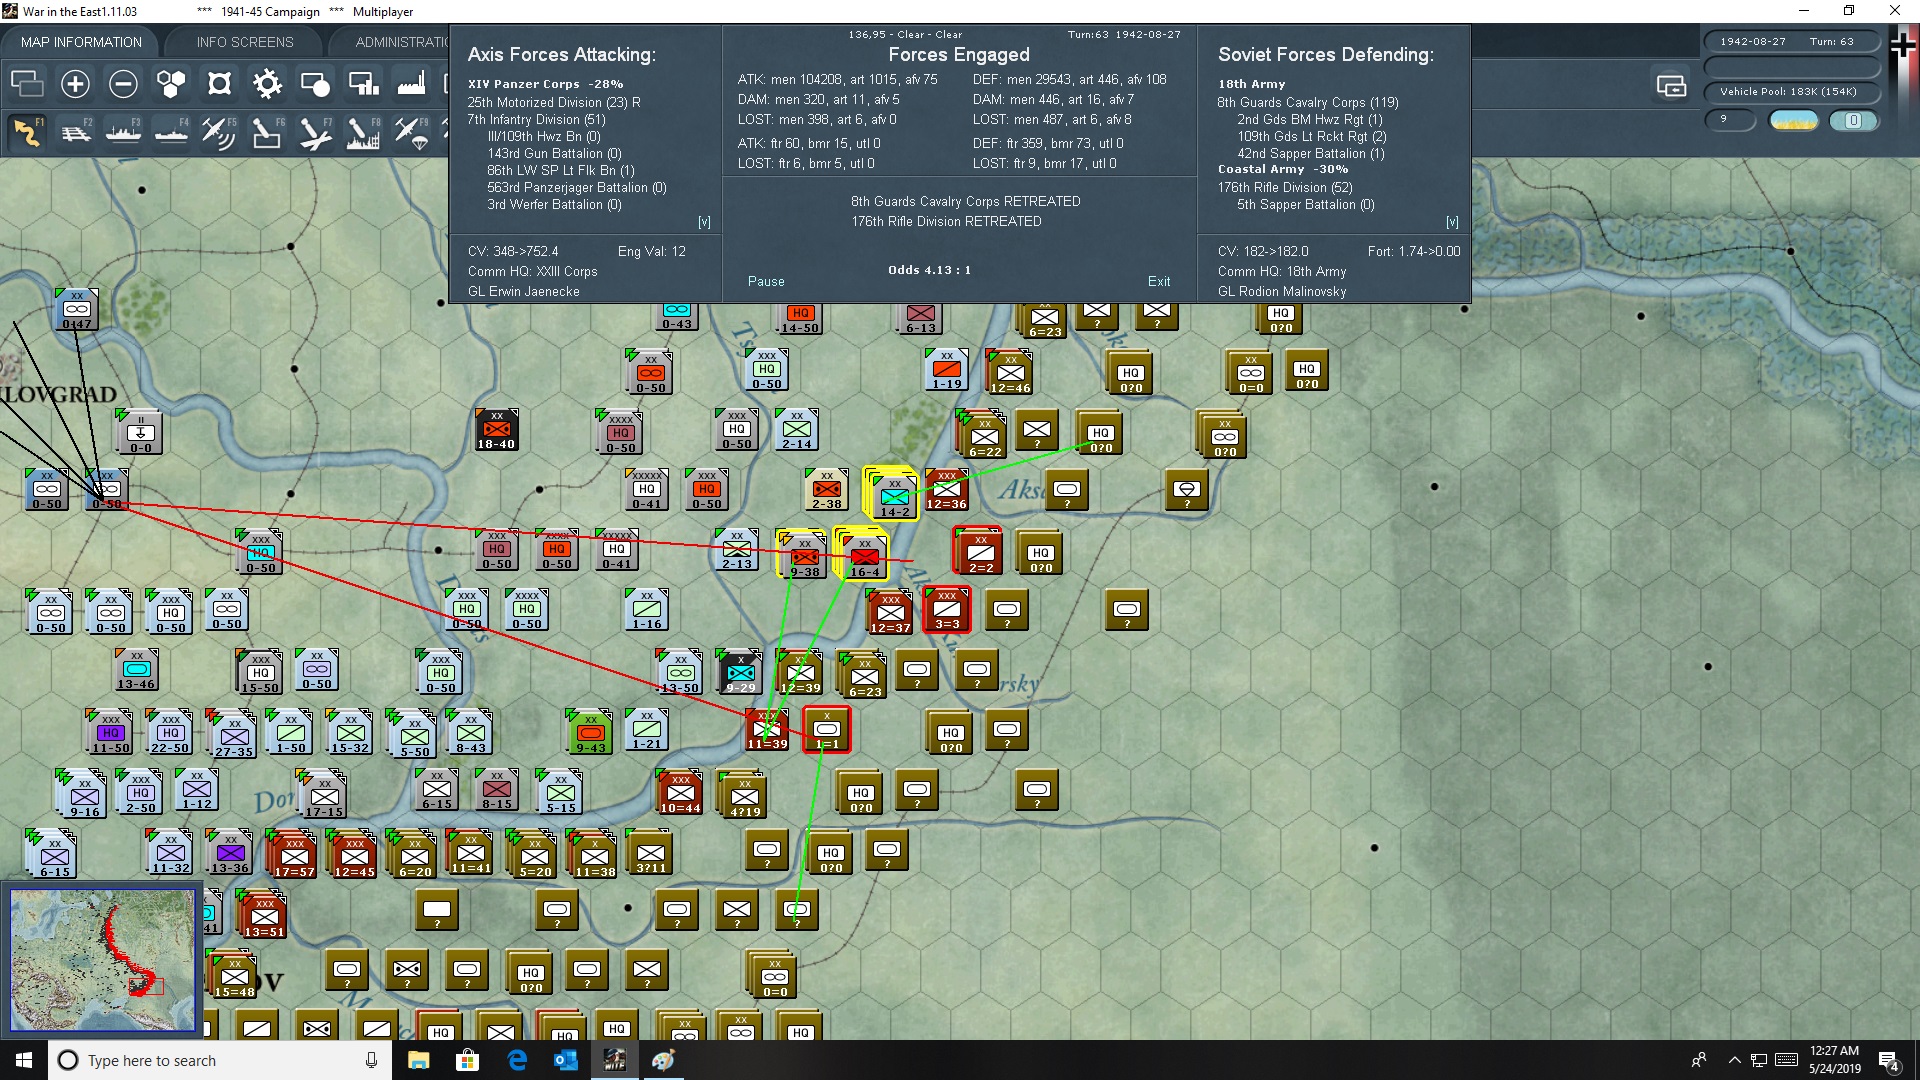
Task: Click the light blue 0 indicator
Action: coord(1853,121)
